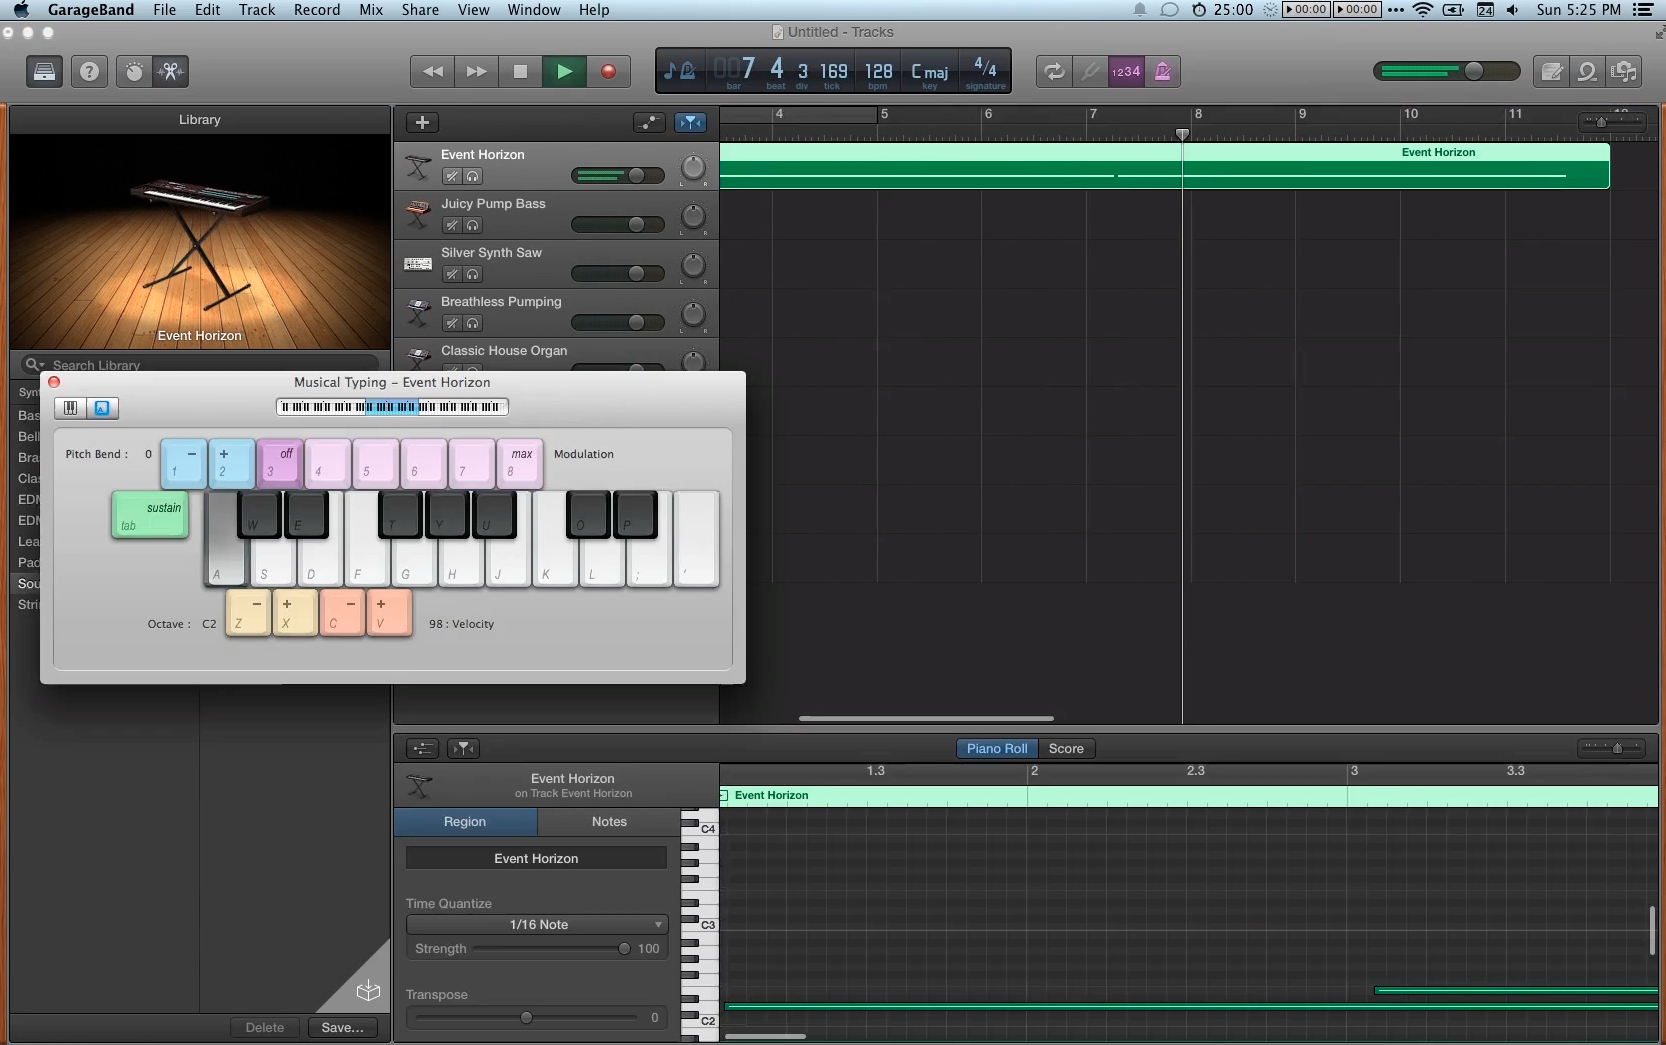Open the Track menu
The height and width of the screenshot is (1045, 1666).
256,9
